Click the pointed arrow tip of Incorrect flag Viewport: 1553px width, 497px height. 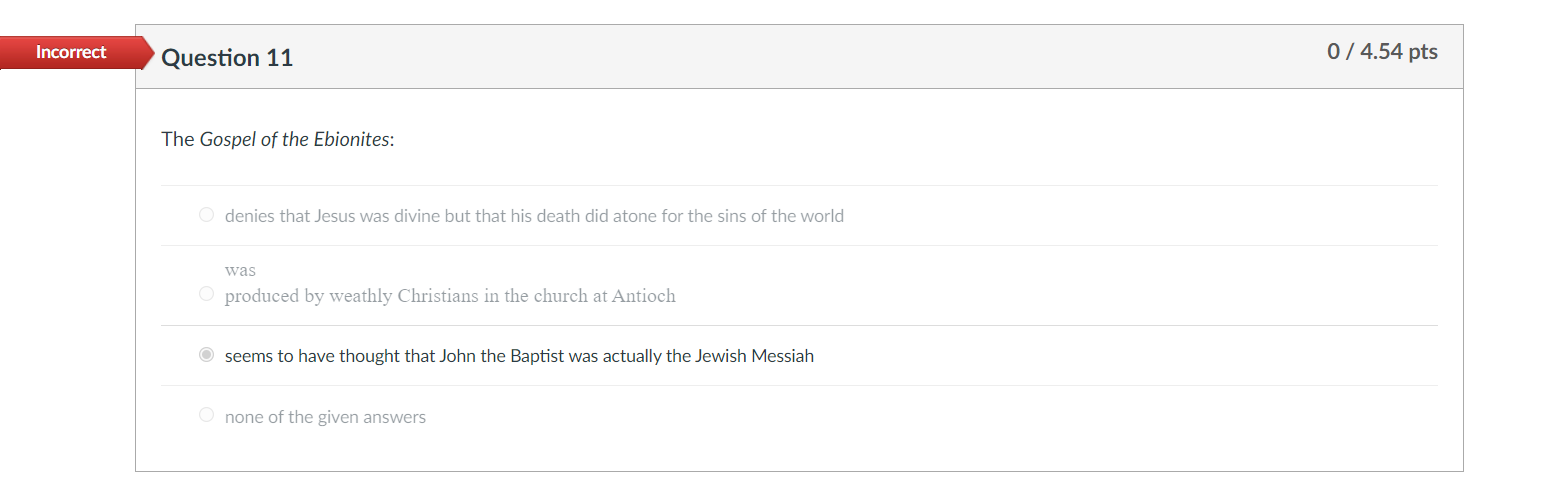tap(149, 53)
